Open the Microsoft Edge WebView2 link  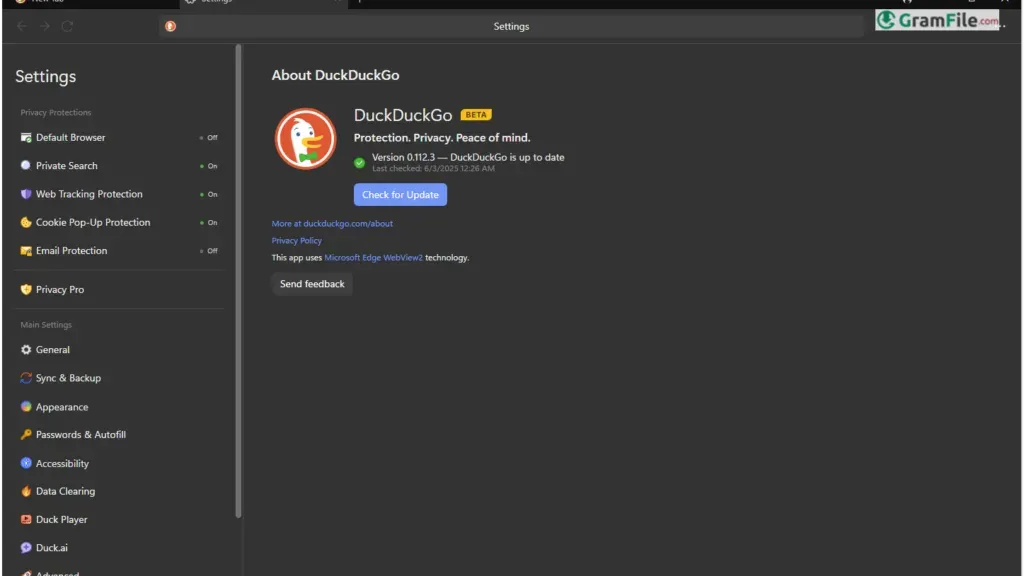tap(374, 257)
